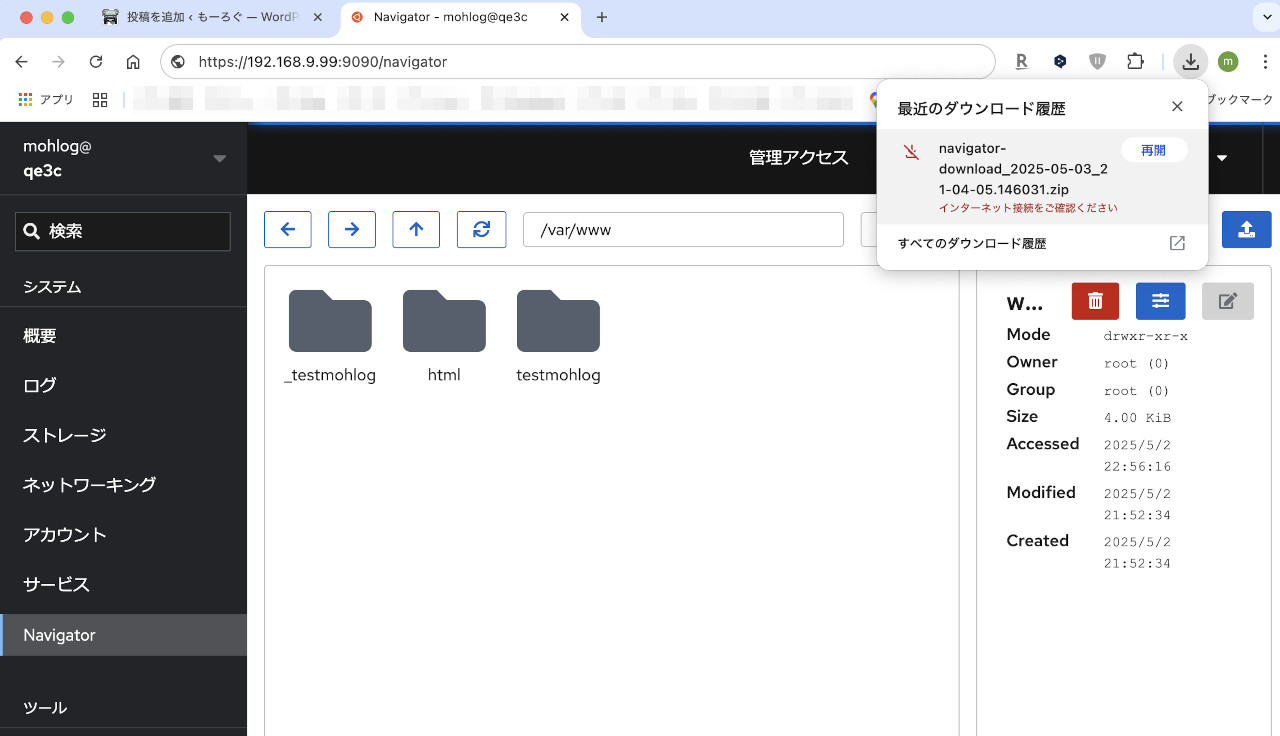Refresh the current directory listing

pos(481,229)
